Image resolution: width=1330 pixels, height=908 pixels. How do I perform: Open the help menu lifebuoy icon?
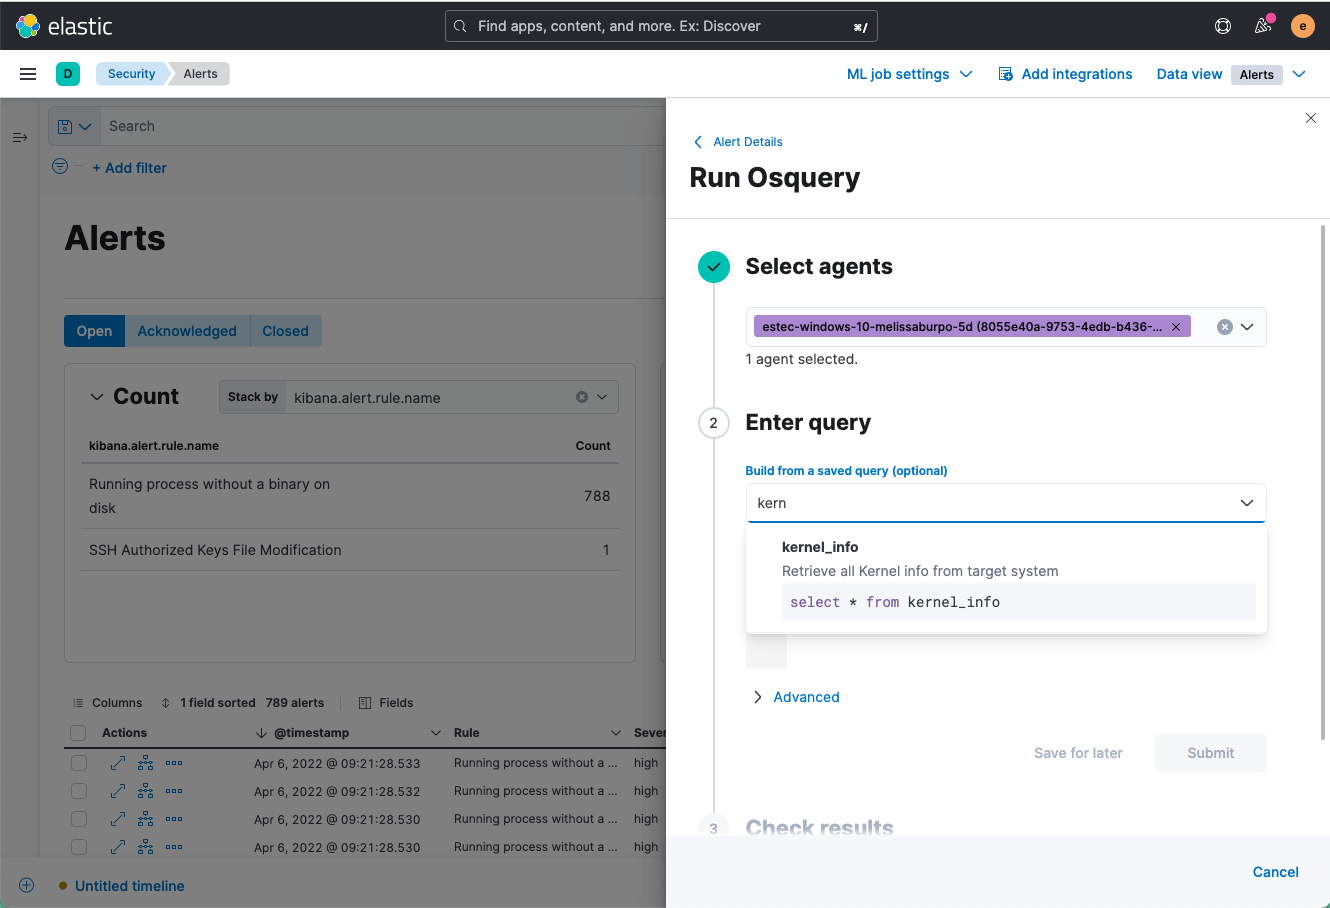tap(1223, 26)
